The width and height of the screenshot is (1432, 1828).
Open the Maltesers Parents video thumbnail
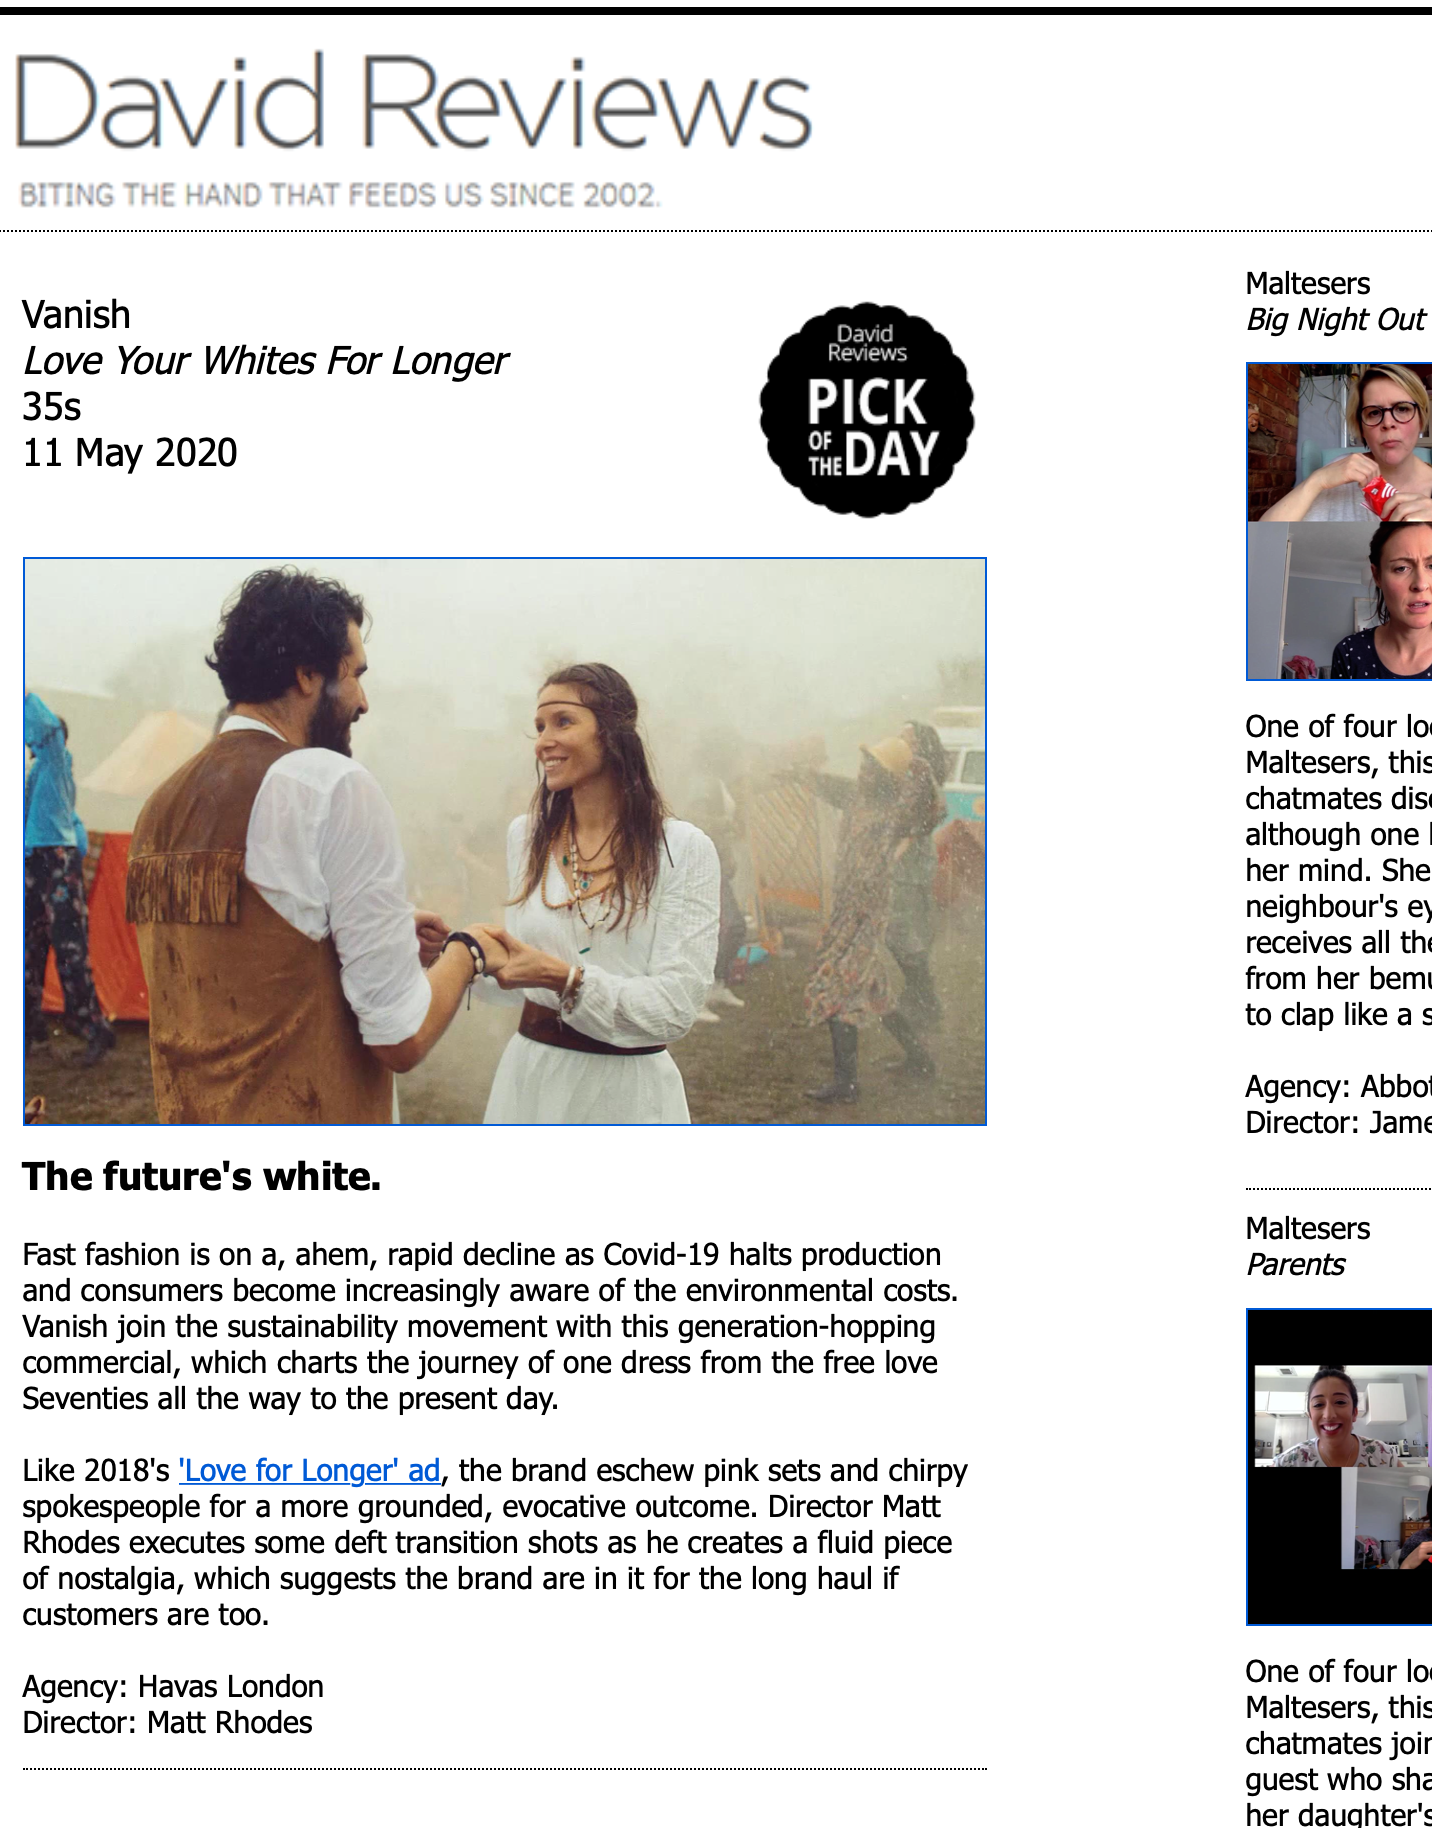point(1339,1466)
